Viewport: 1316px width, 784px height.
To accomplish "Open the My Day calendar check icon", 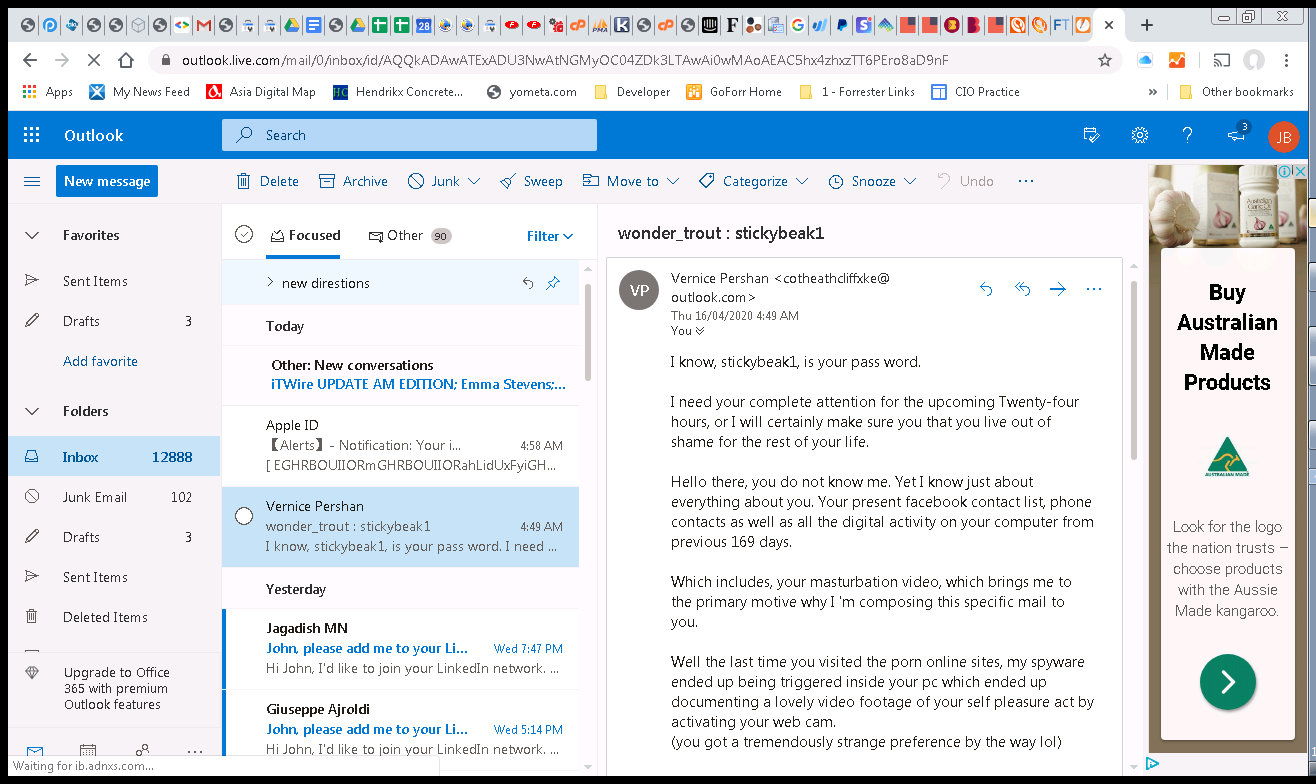I will click(1091, 135).
